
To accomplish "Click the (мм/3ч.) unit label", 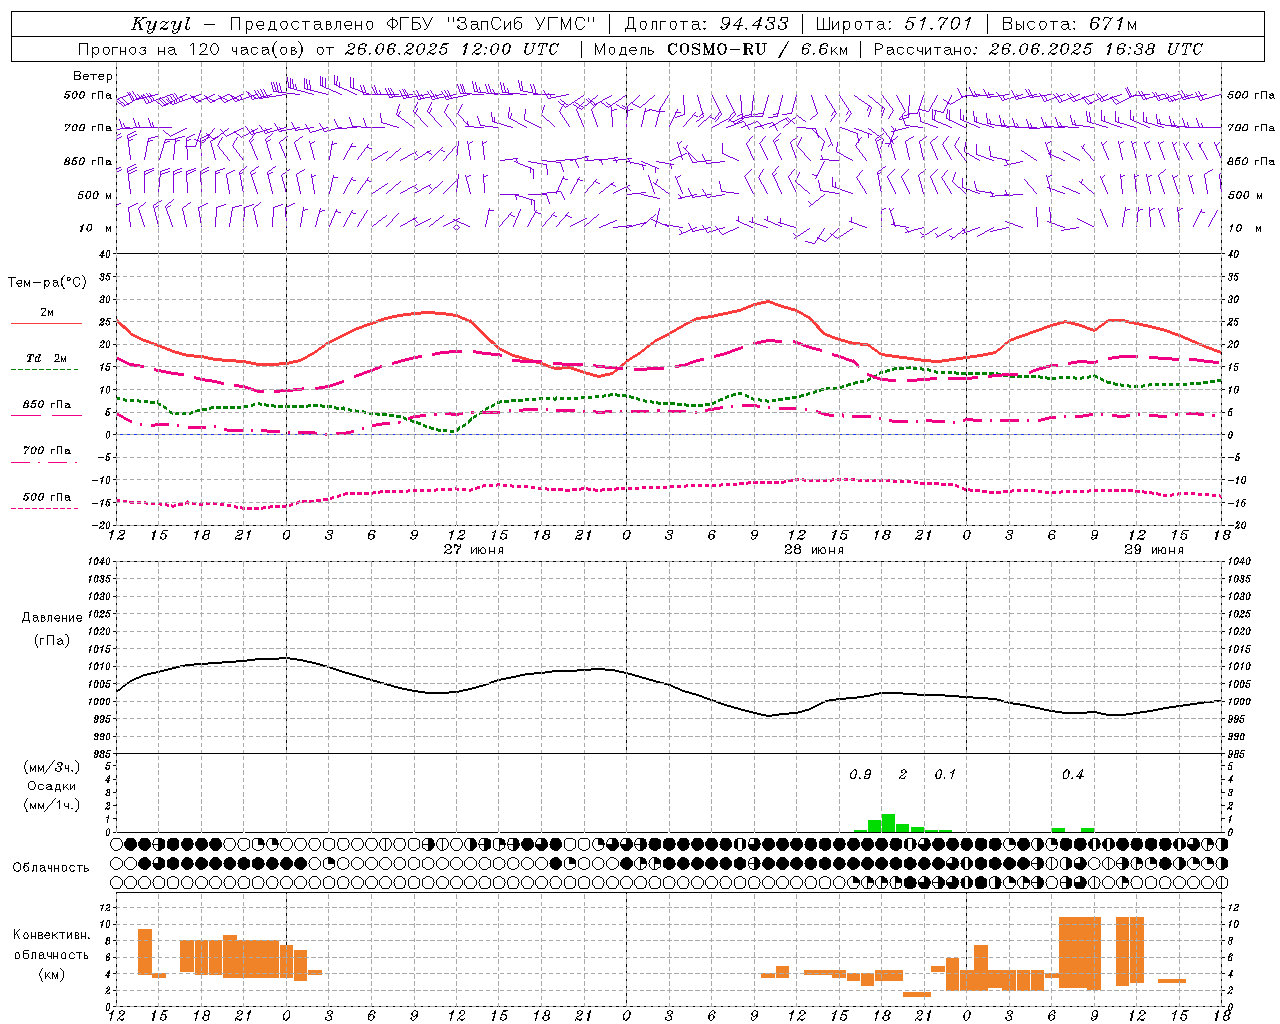I will pyautogui.click(x=52, y=767).
